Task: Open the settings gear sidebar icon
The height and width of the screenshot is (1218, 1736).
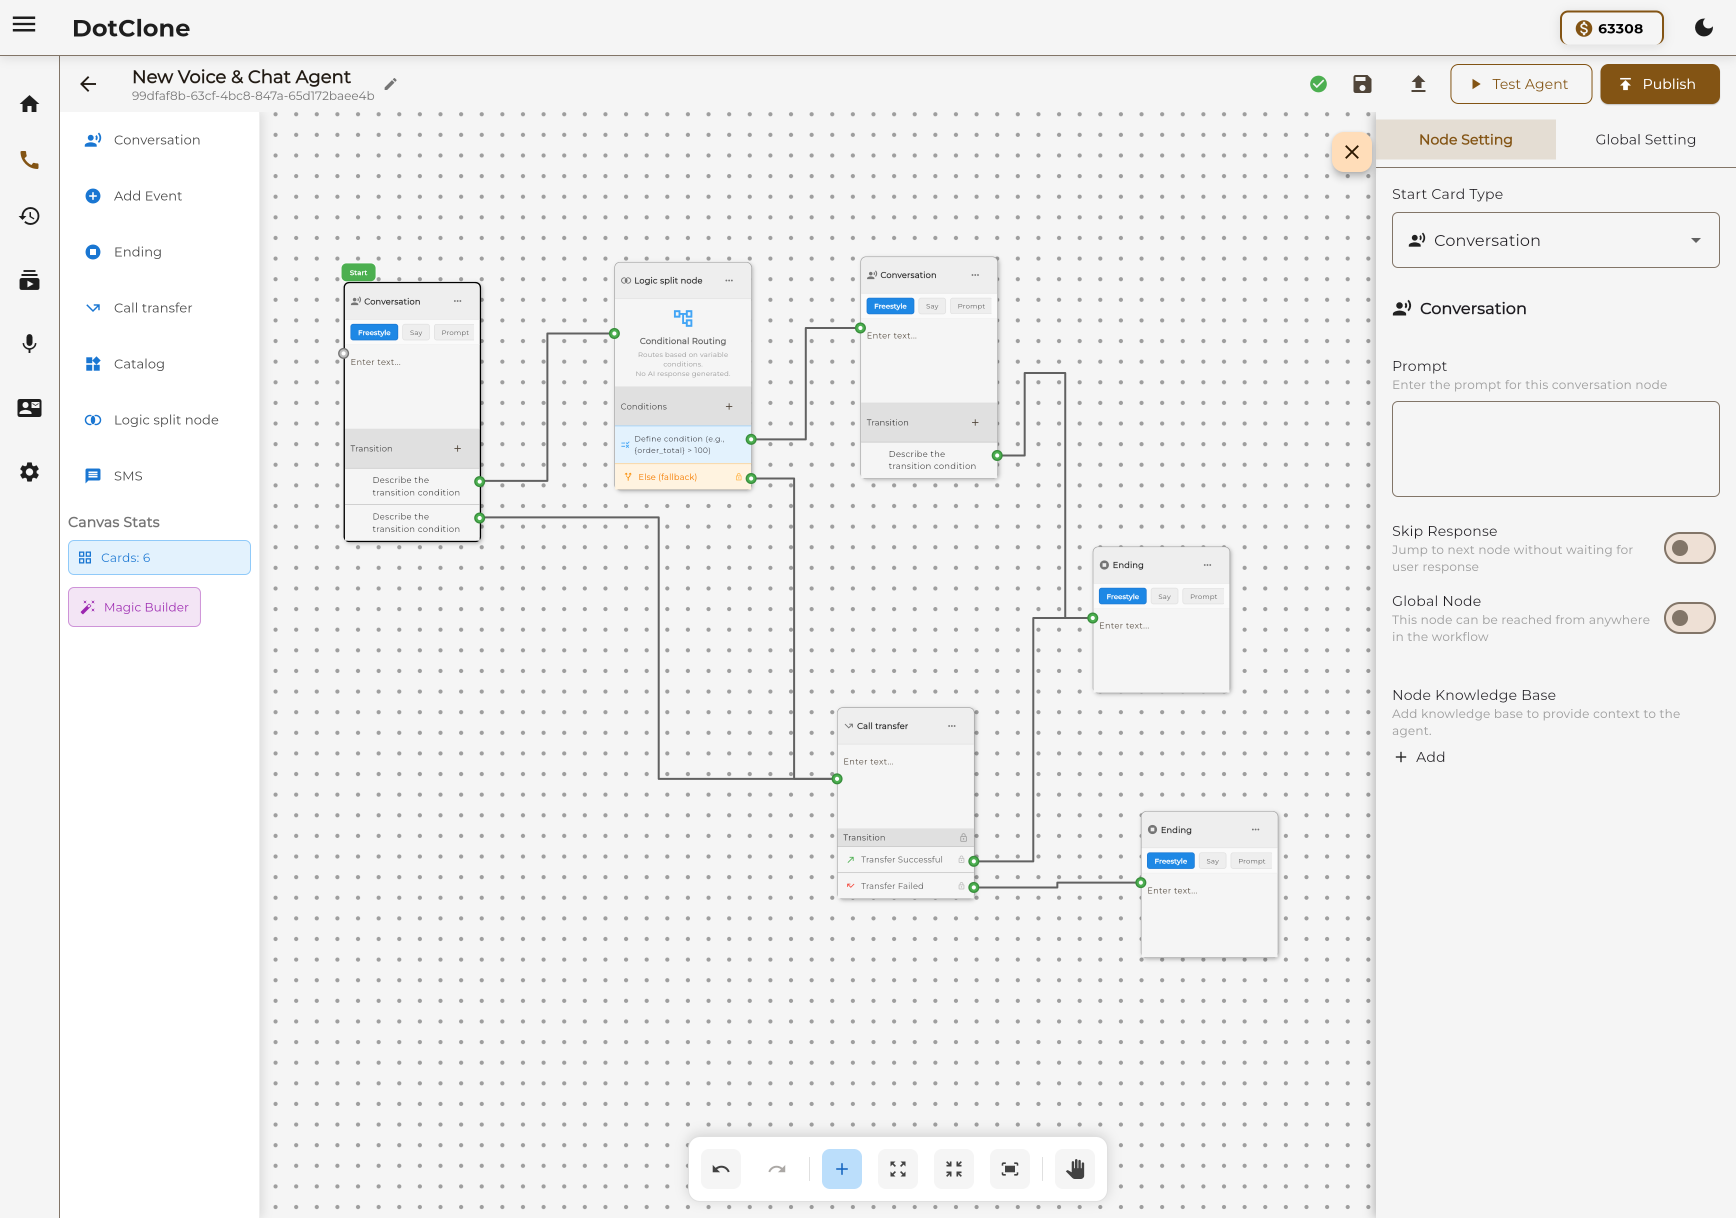Action: (30, 472)
